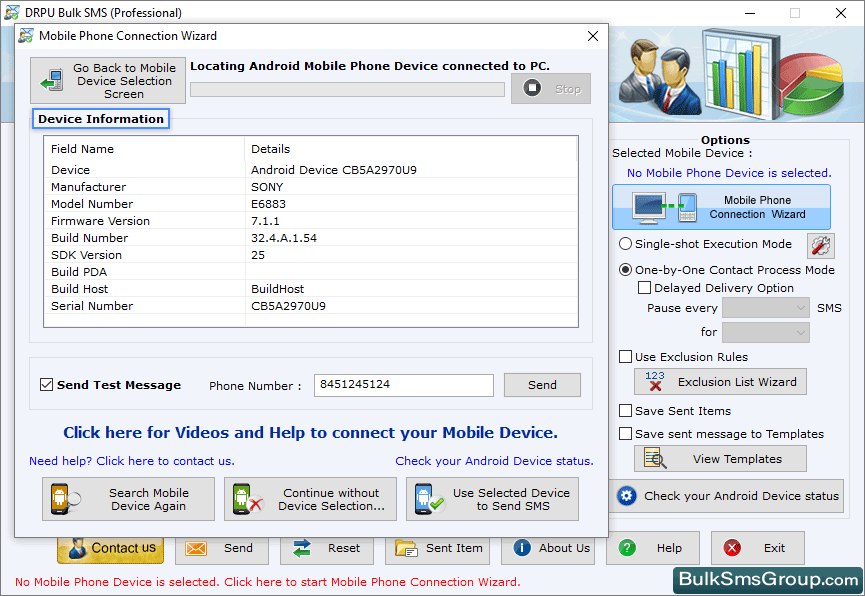Enable the Delayed Delivery Option checkbox
This screenshot has height=596, width=865.
(644, 288)
